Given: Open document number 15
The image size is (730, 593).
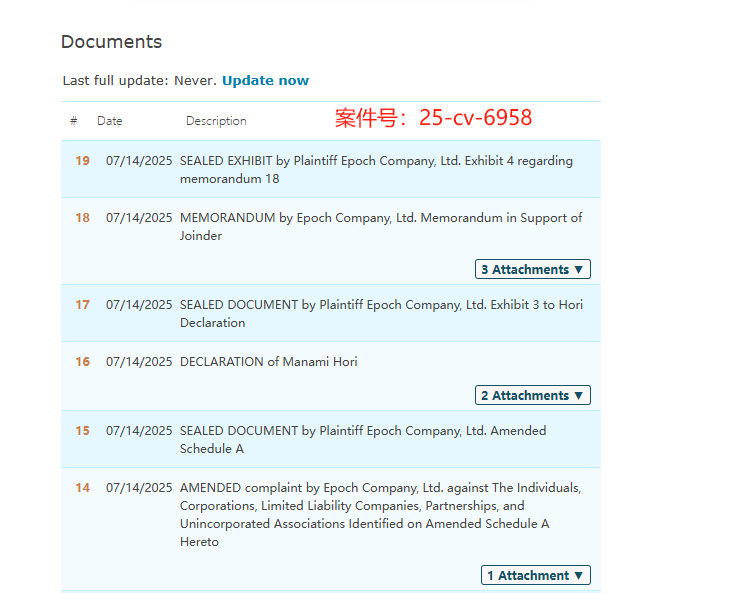Looking at the screenshot, I should click(x=82, y=431).
